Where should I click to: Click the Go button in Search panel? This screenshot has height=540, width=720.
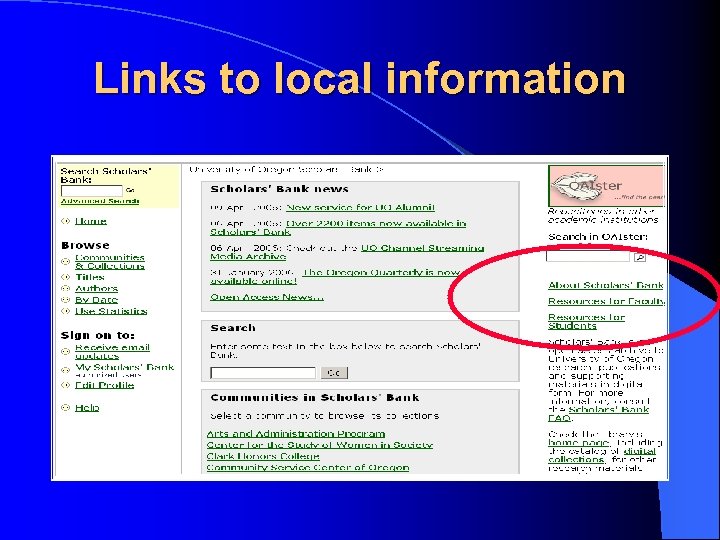point(334,373)
